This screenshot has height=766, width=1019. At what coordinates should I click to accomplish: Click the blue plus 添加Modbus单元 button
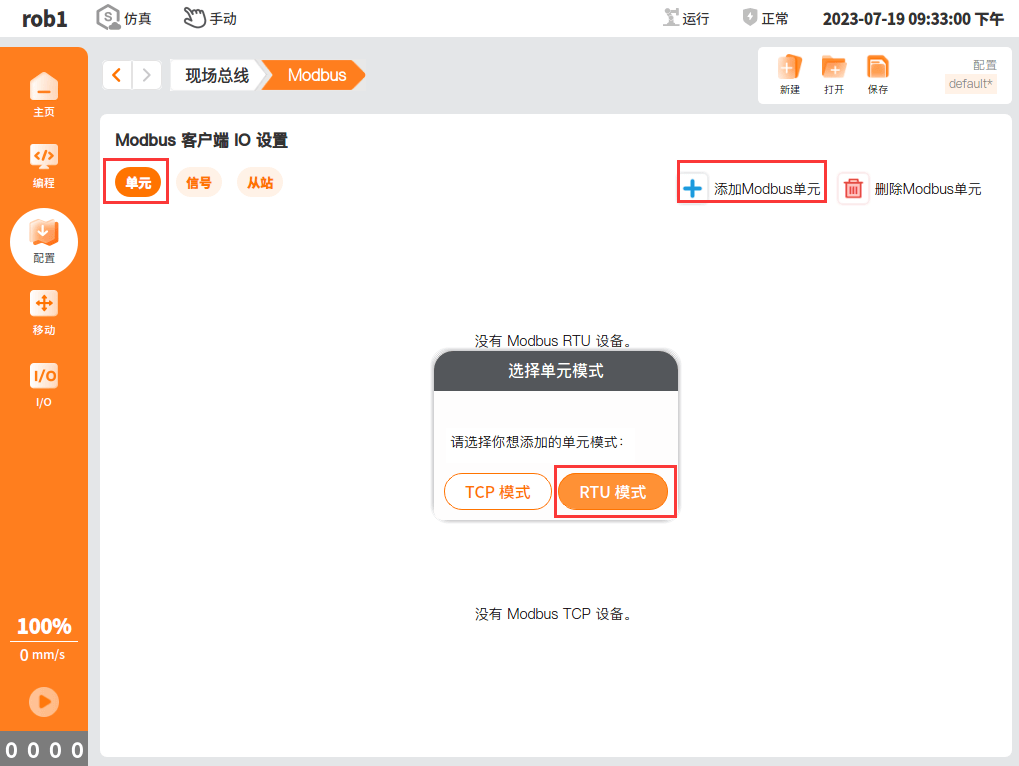tap(693, 189)
